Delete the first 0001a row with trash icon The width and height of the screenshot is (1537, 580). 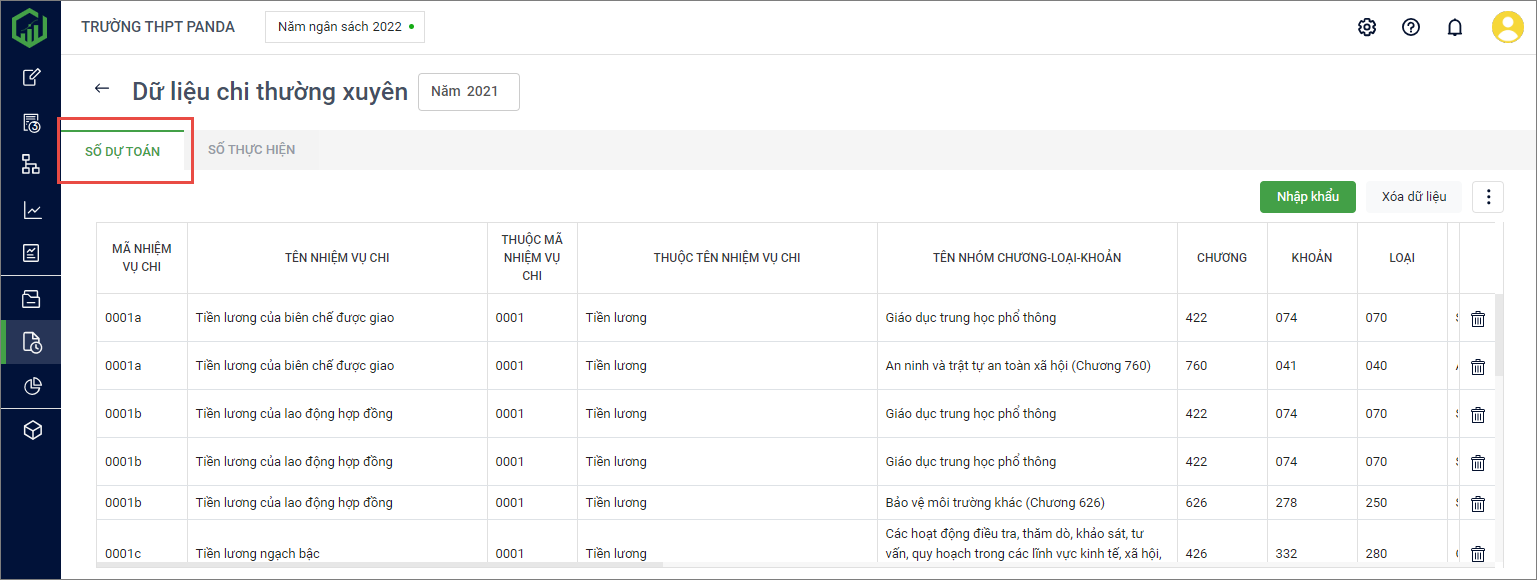point(1477,318)
